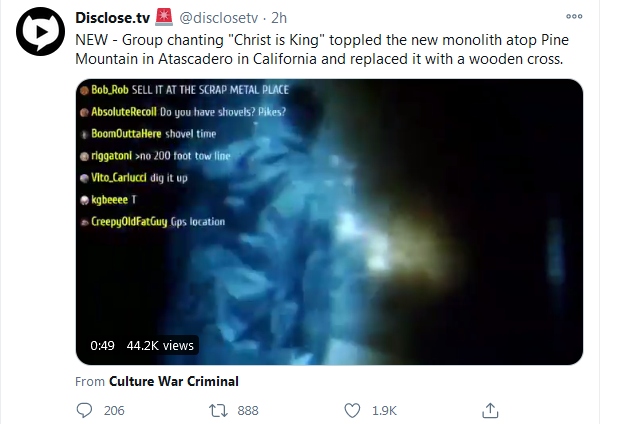This screenshot has height=424, width=621.
Task: Click the reply speech bubble icon
Action: tap(85, 410)
